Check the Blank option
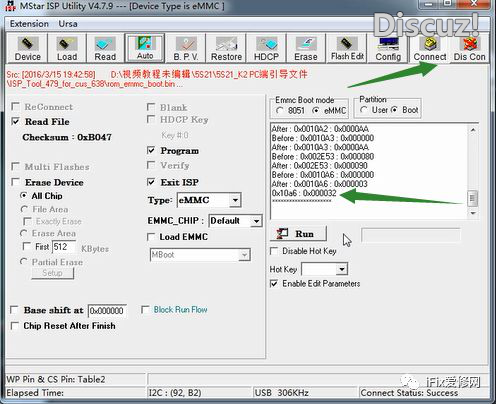Viewport: 496px width, 404px height. (x=151, y=107)
